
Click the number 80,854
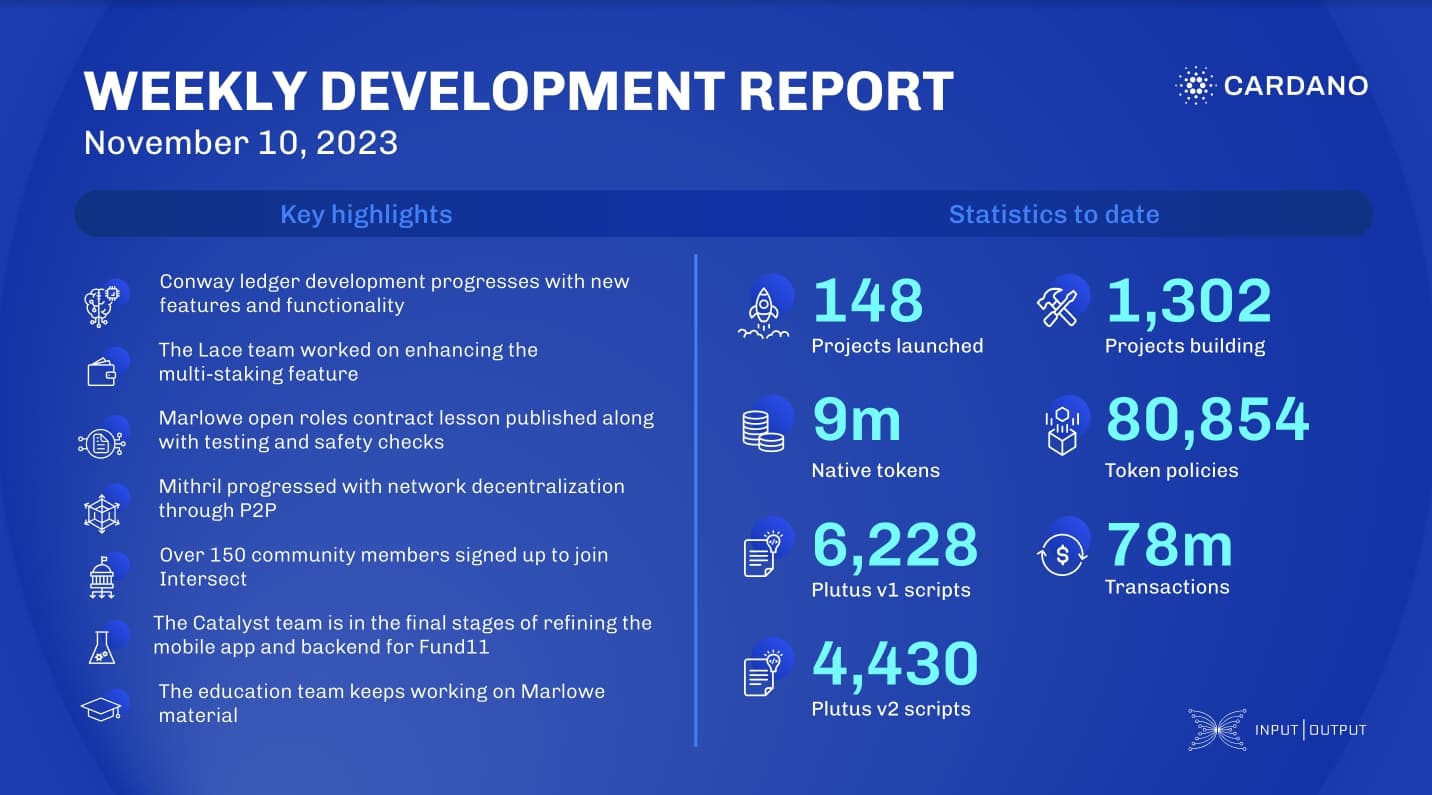pos(1207,420)
